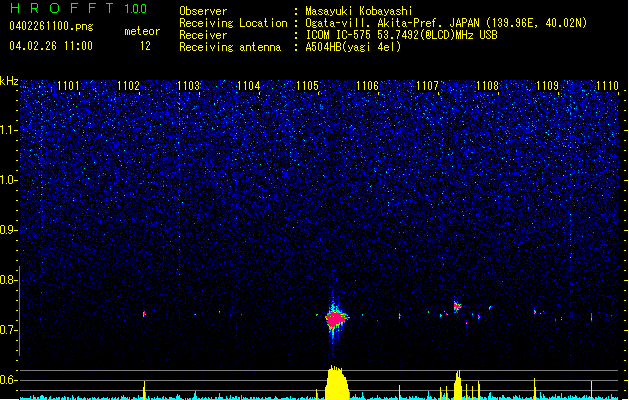
Task: Click the 1108 time marker
Action: pyautogui.click(x=487, y=86)
